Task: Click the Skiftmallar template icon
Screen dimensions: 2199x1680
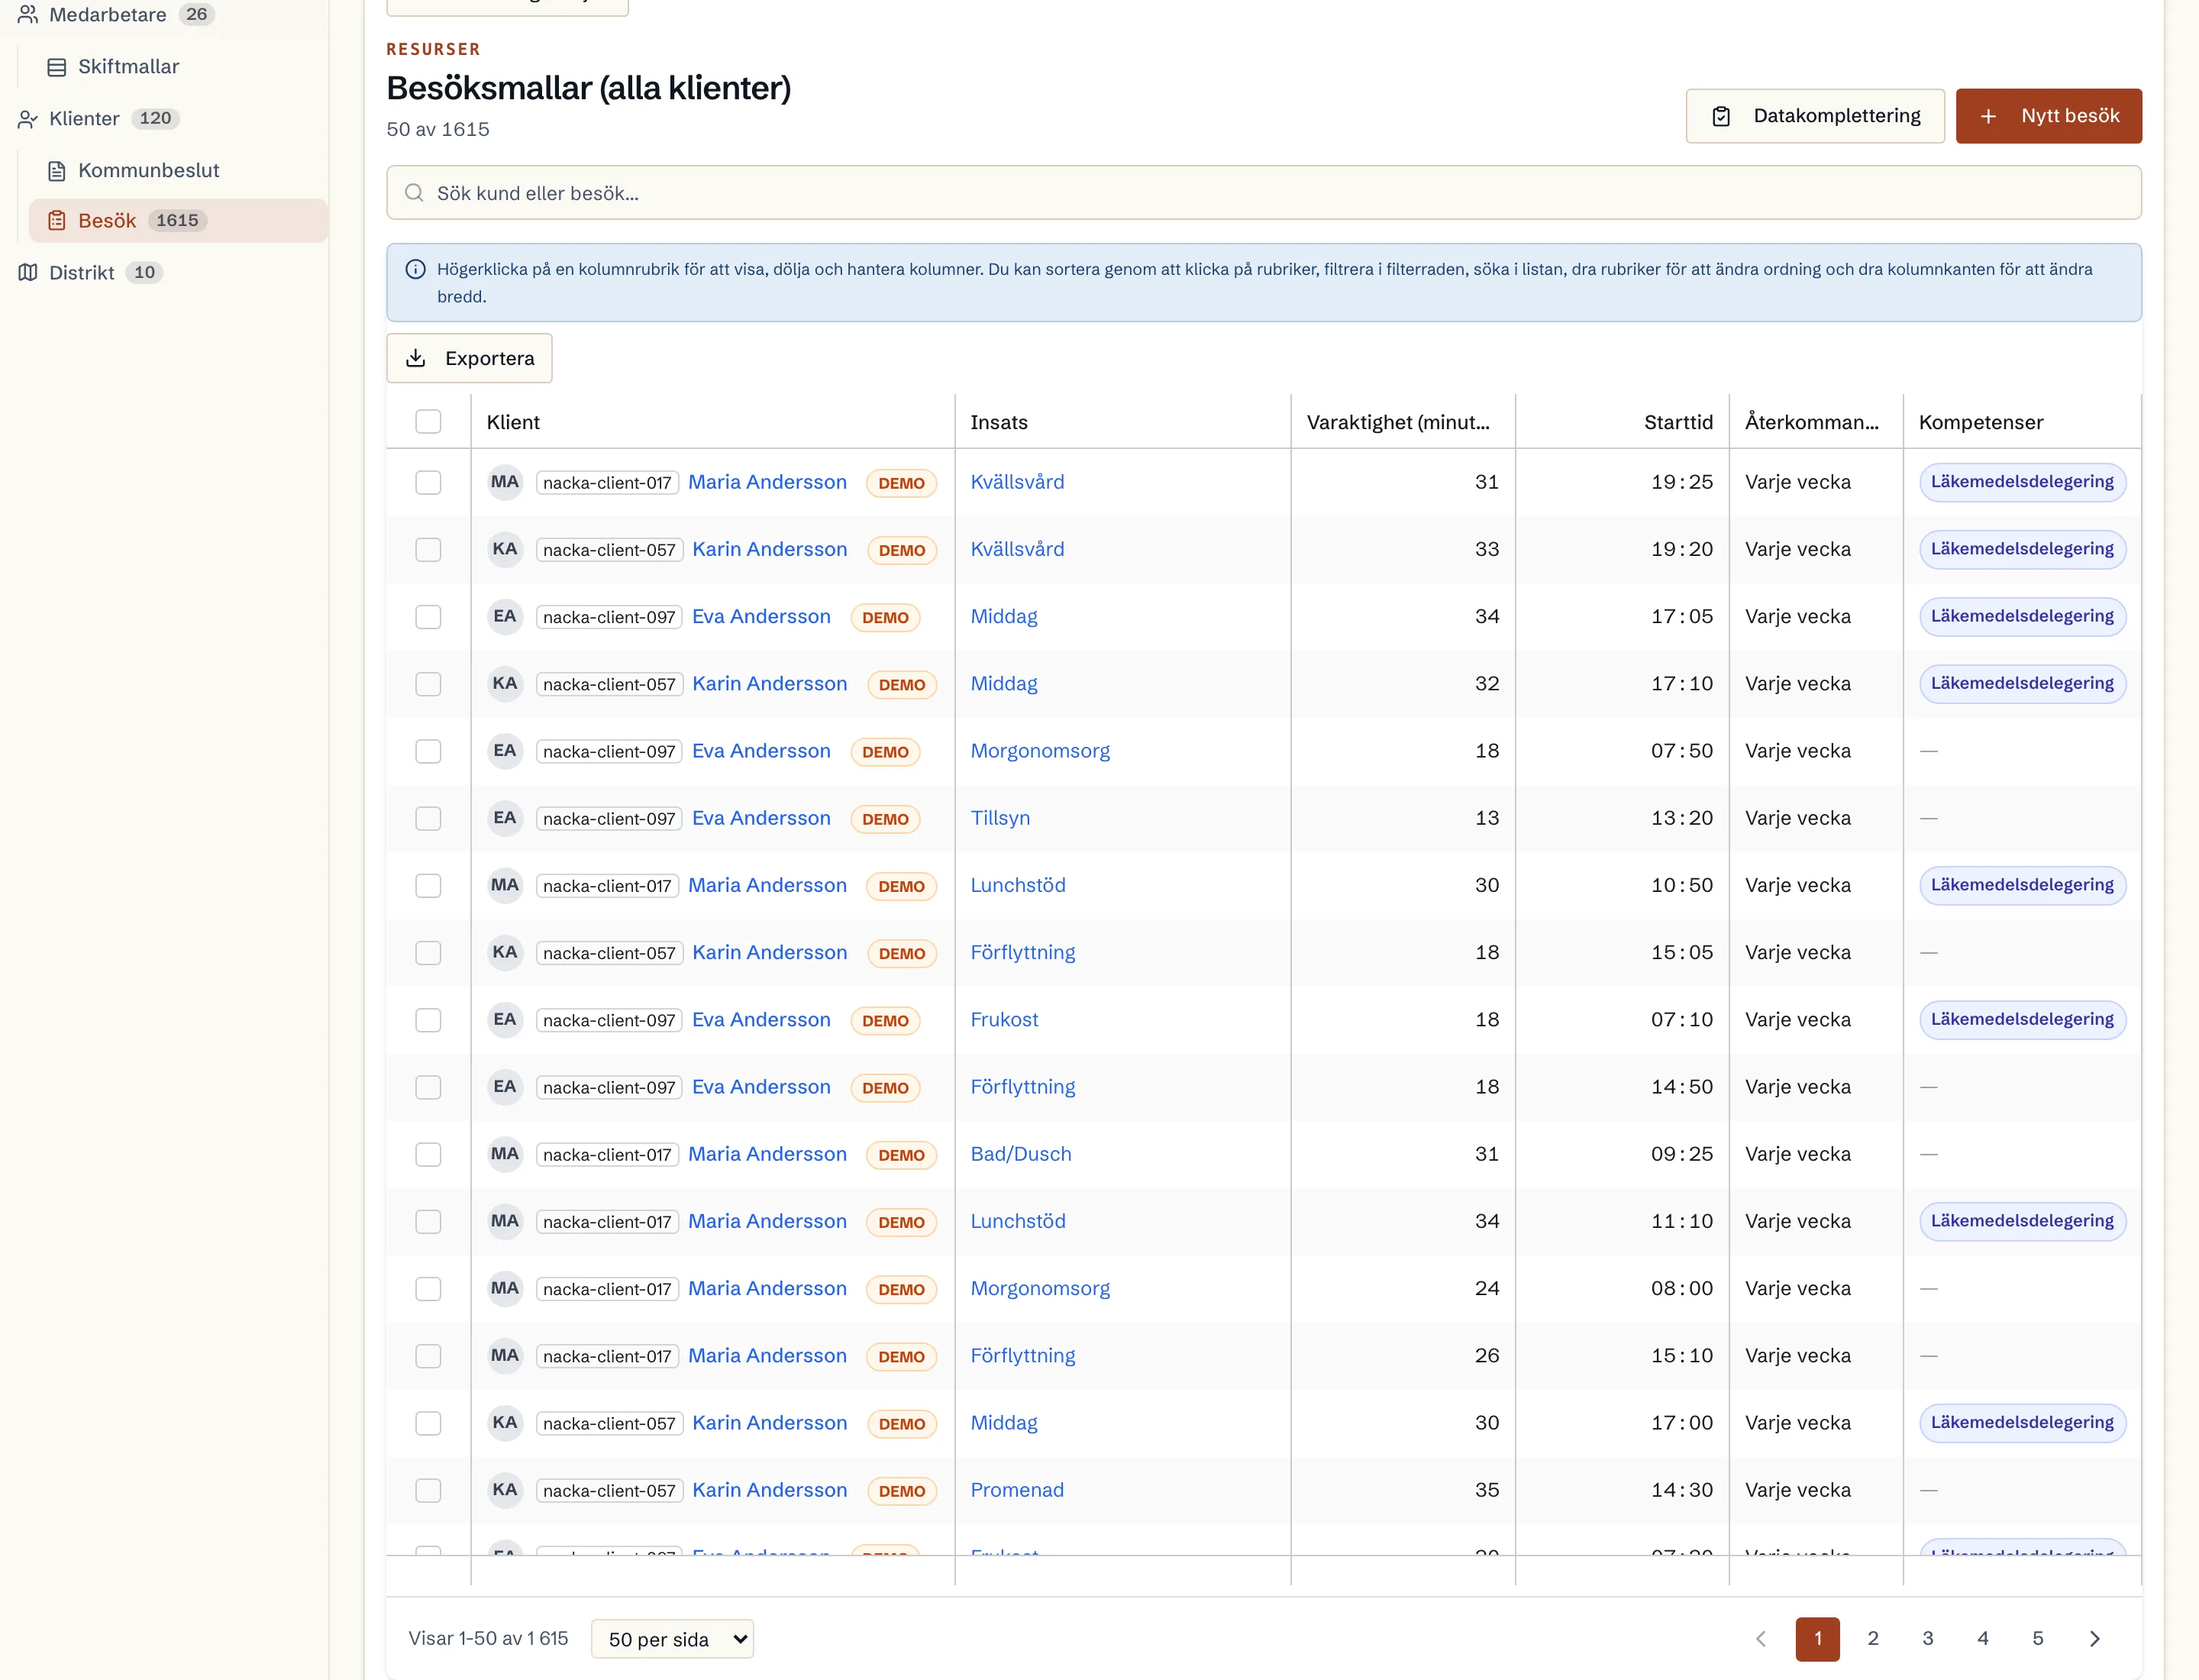Action: [x=57, y=67]
